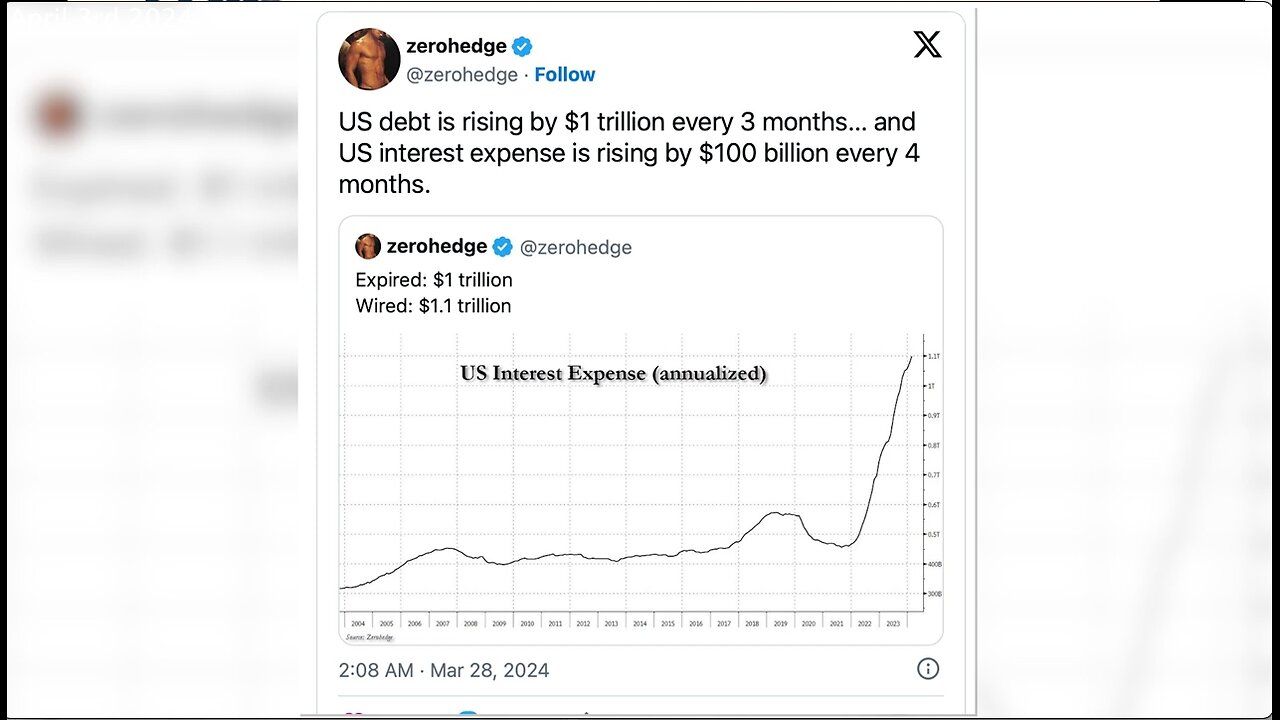This screenshot has height=720, width=1280.
Task: Click the chart title "US Interest Expense (annualized)"
Action: (613, 373)
